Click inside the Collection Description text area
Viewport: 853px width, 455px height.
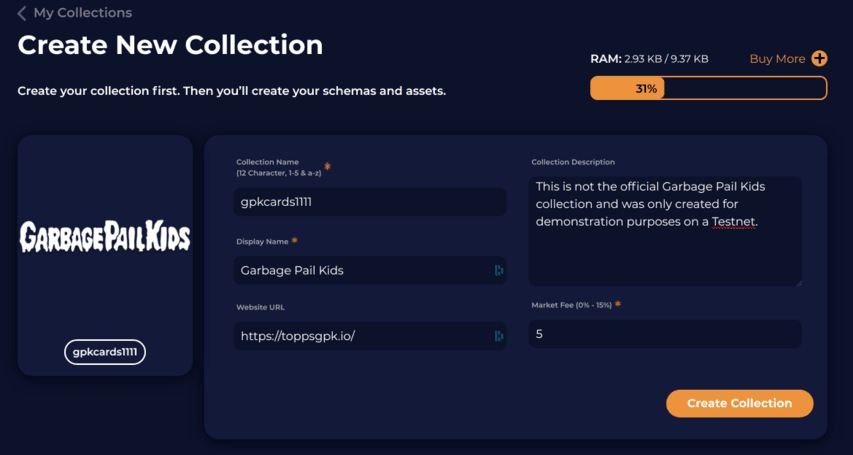tap(665, 231)
